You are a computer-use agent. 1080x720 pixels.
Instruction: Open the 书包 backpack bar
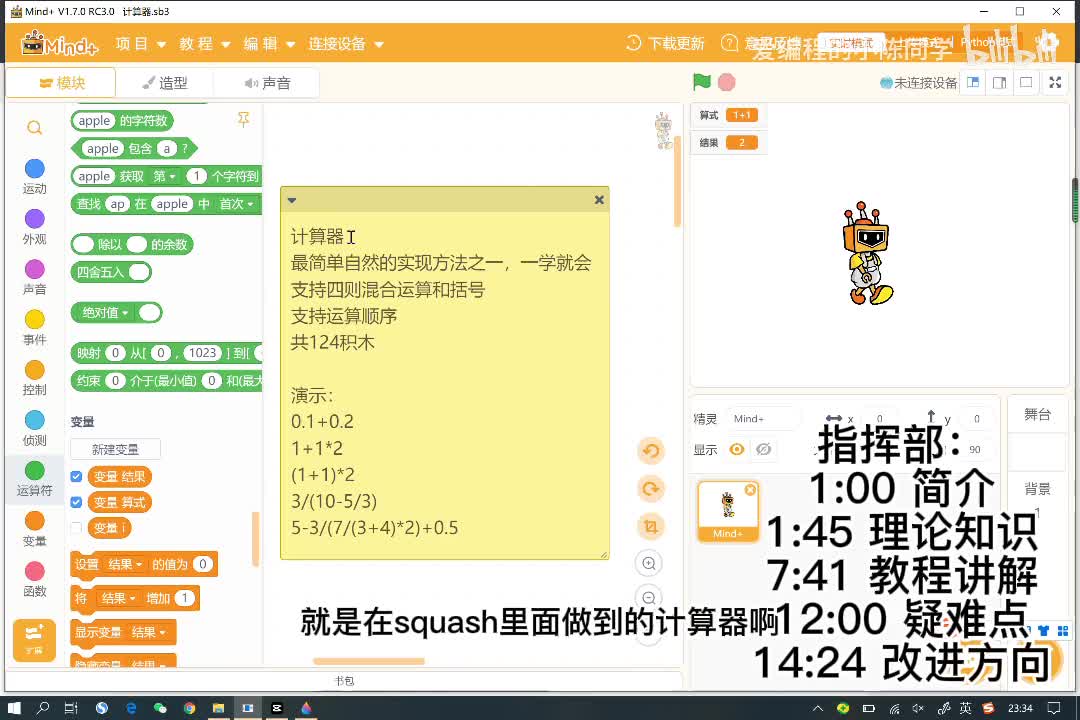tap(344, 681)
